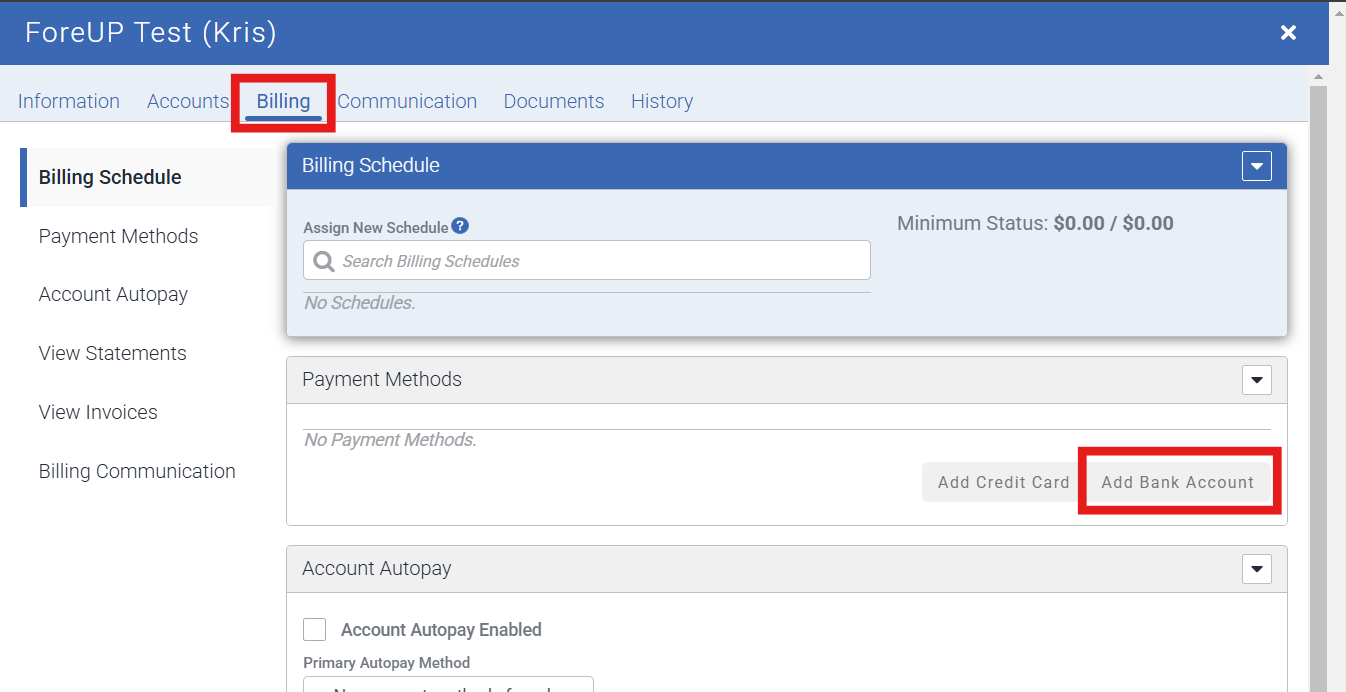Image resolution: width=1346 pixels, height=692 pixels.
Task: Click the vertical scrollbar up arrow
Action: click(x=1318, y=77)
